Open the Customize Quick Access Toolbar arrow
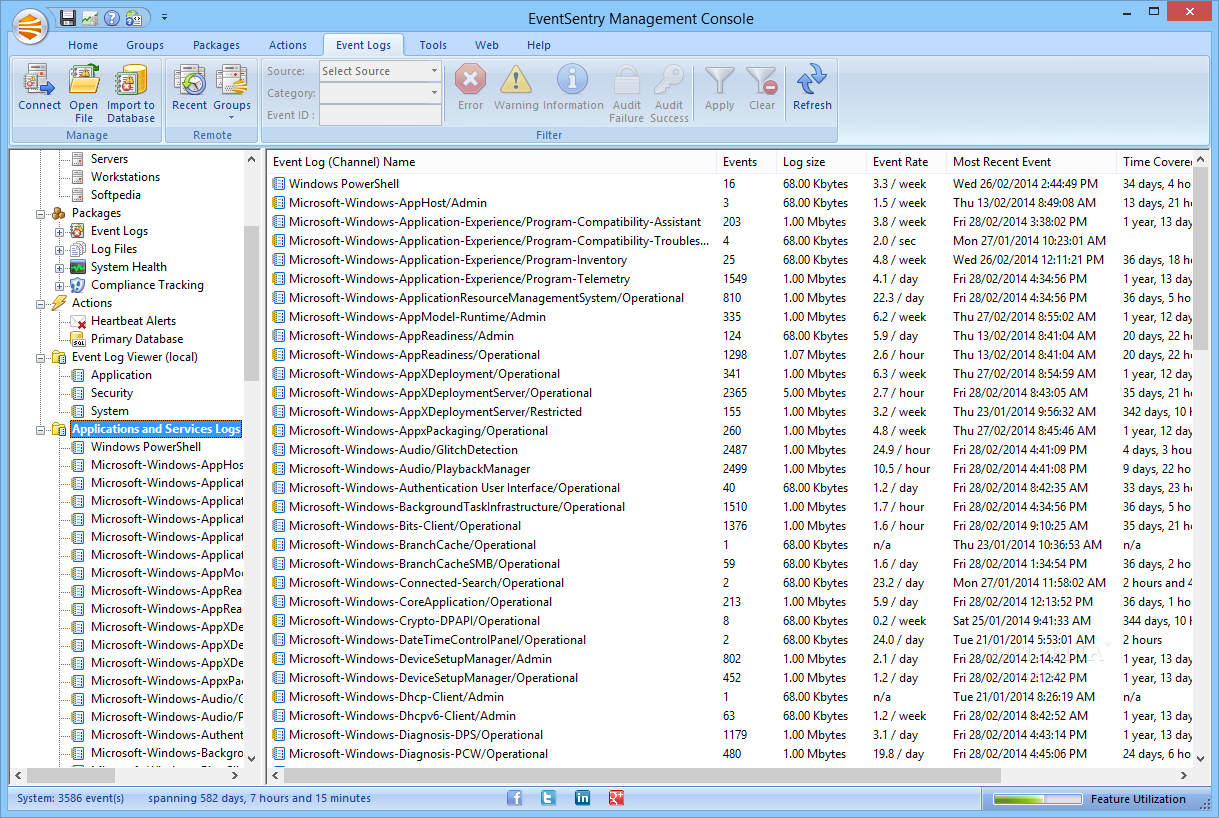Screen dimensions: 1219x818 point(164,18)
